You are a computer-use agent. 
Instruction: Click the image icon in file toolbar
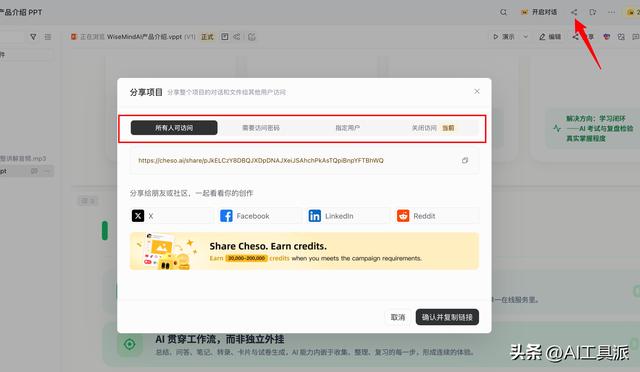[621, 37]
